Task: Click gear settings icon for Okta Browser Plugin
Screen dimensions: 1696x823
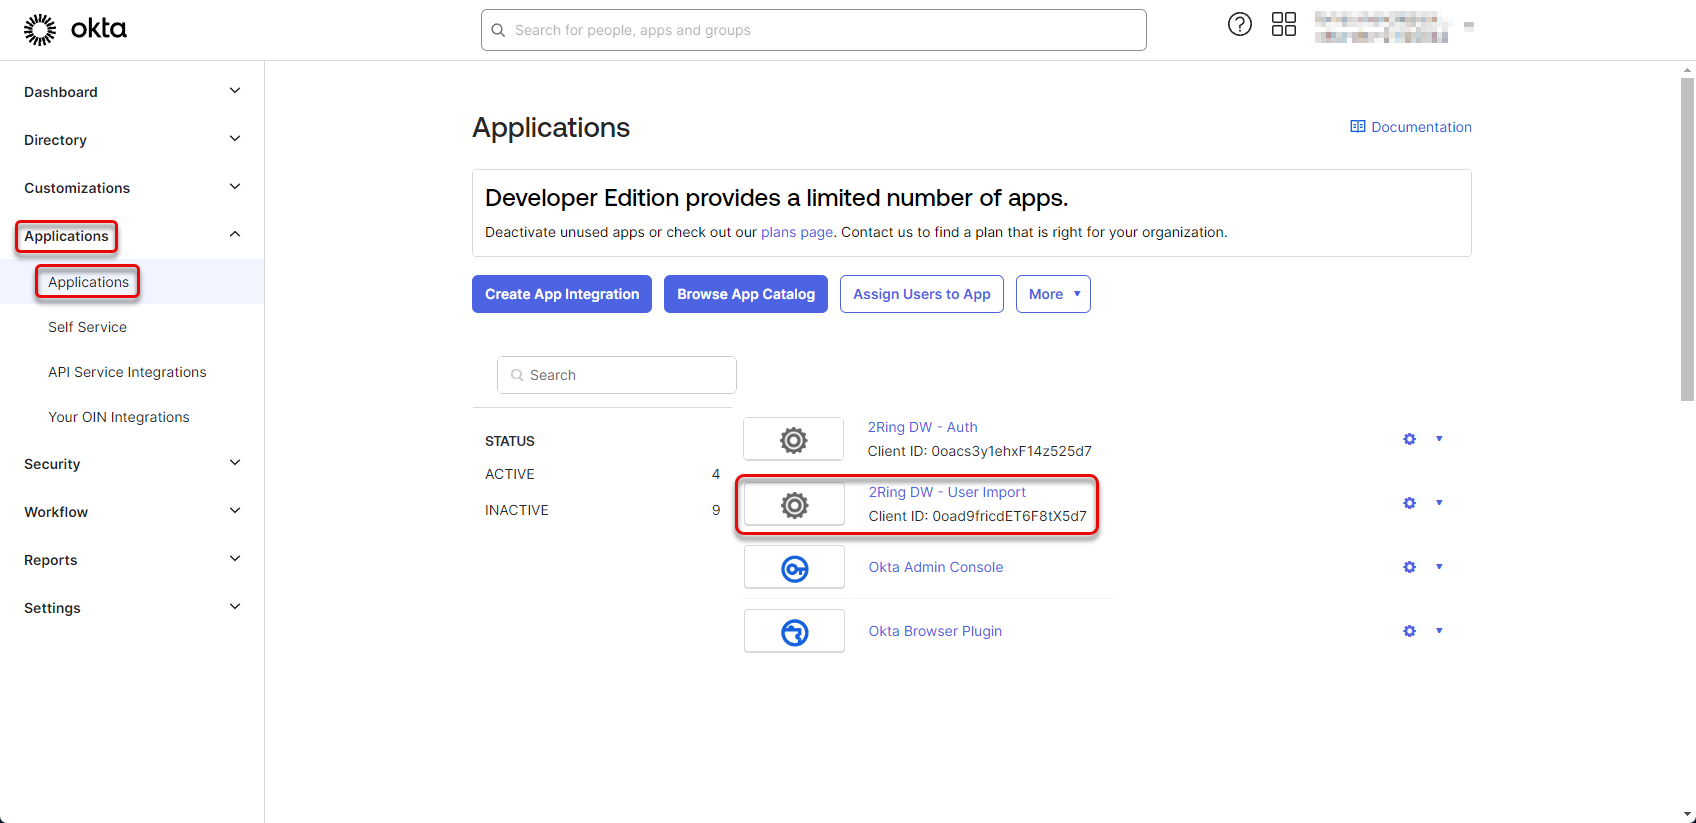Action: tap(1409, 631)
